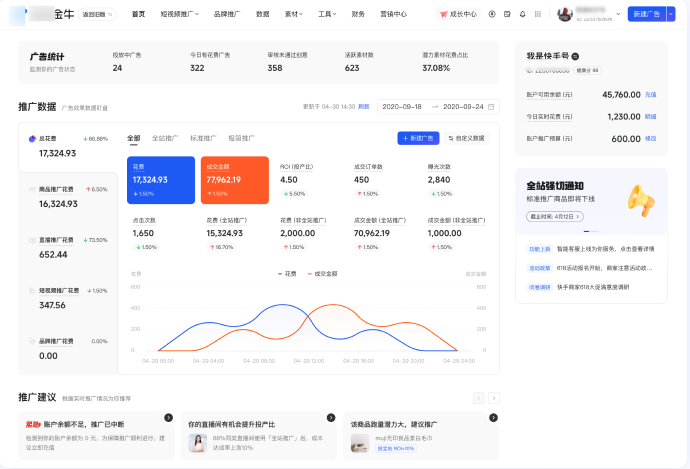Click 充值 link next to account balance
Viewport: 690px width, 469px height.
click(651, 94)
